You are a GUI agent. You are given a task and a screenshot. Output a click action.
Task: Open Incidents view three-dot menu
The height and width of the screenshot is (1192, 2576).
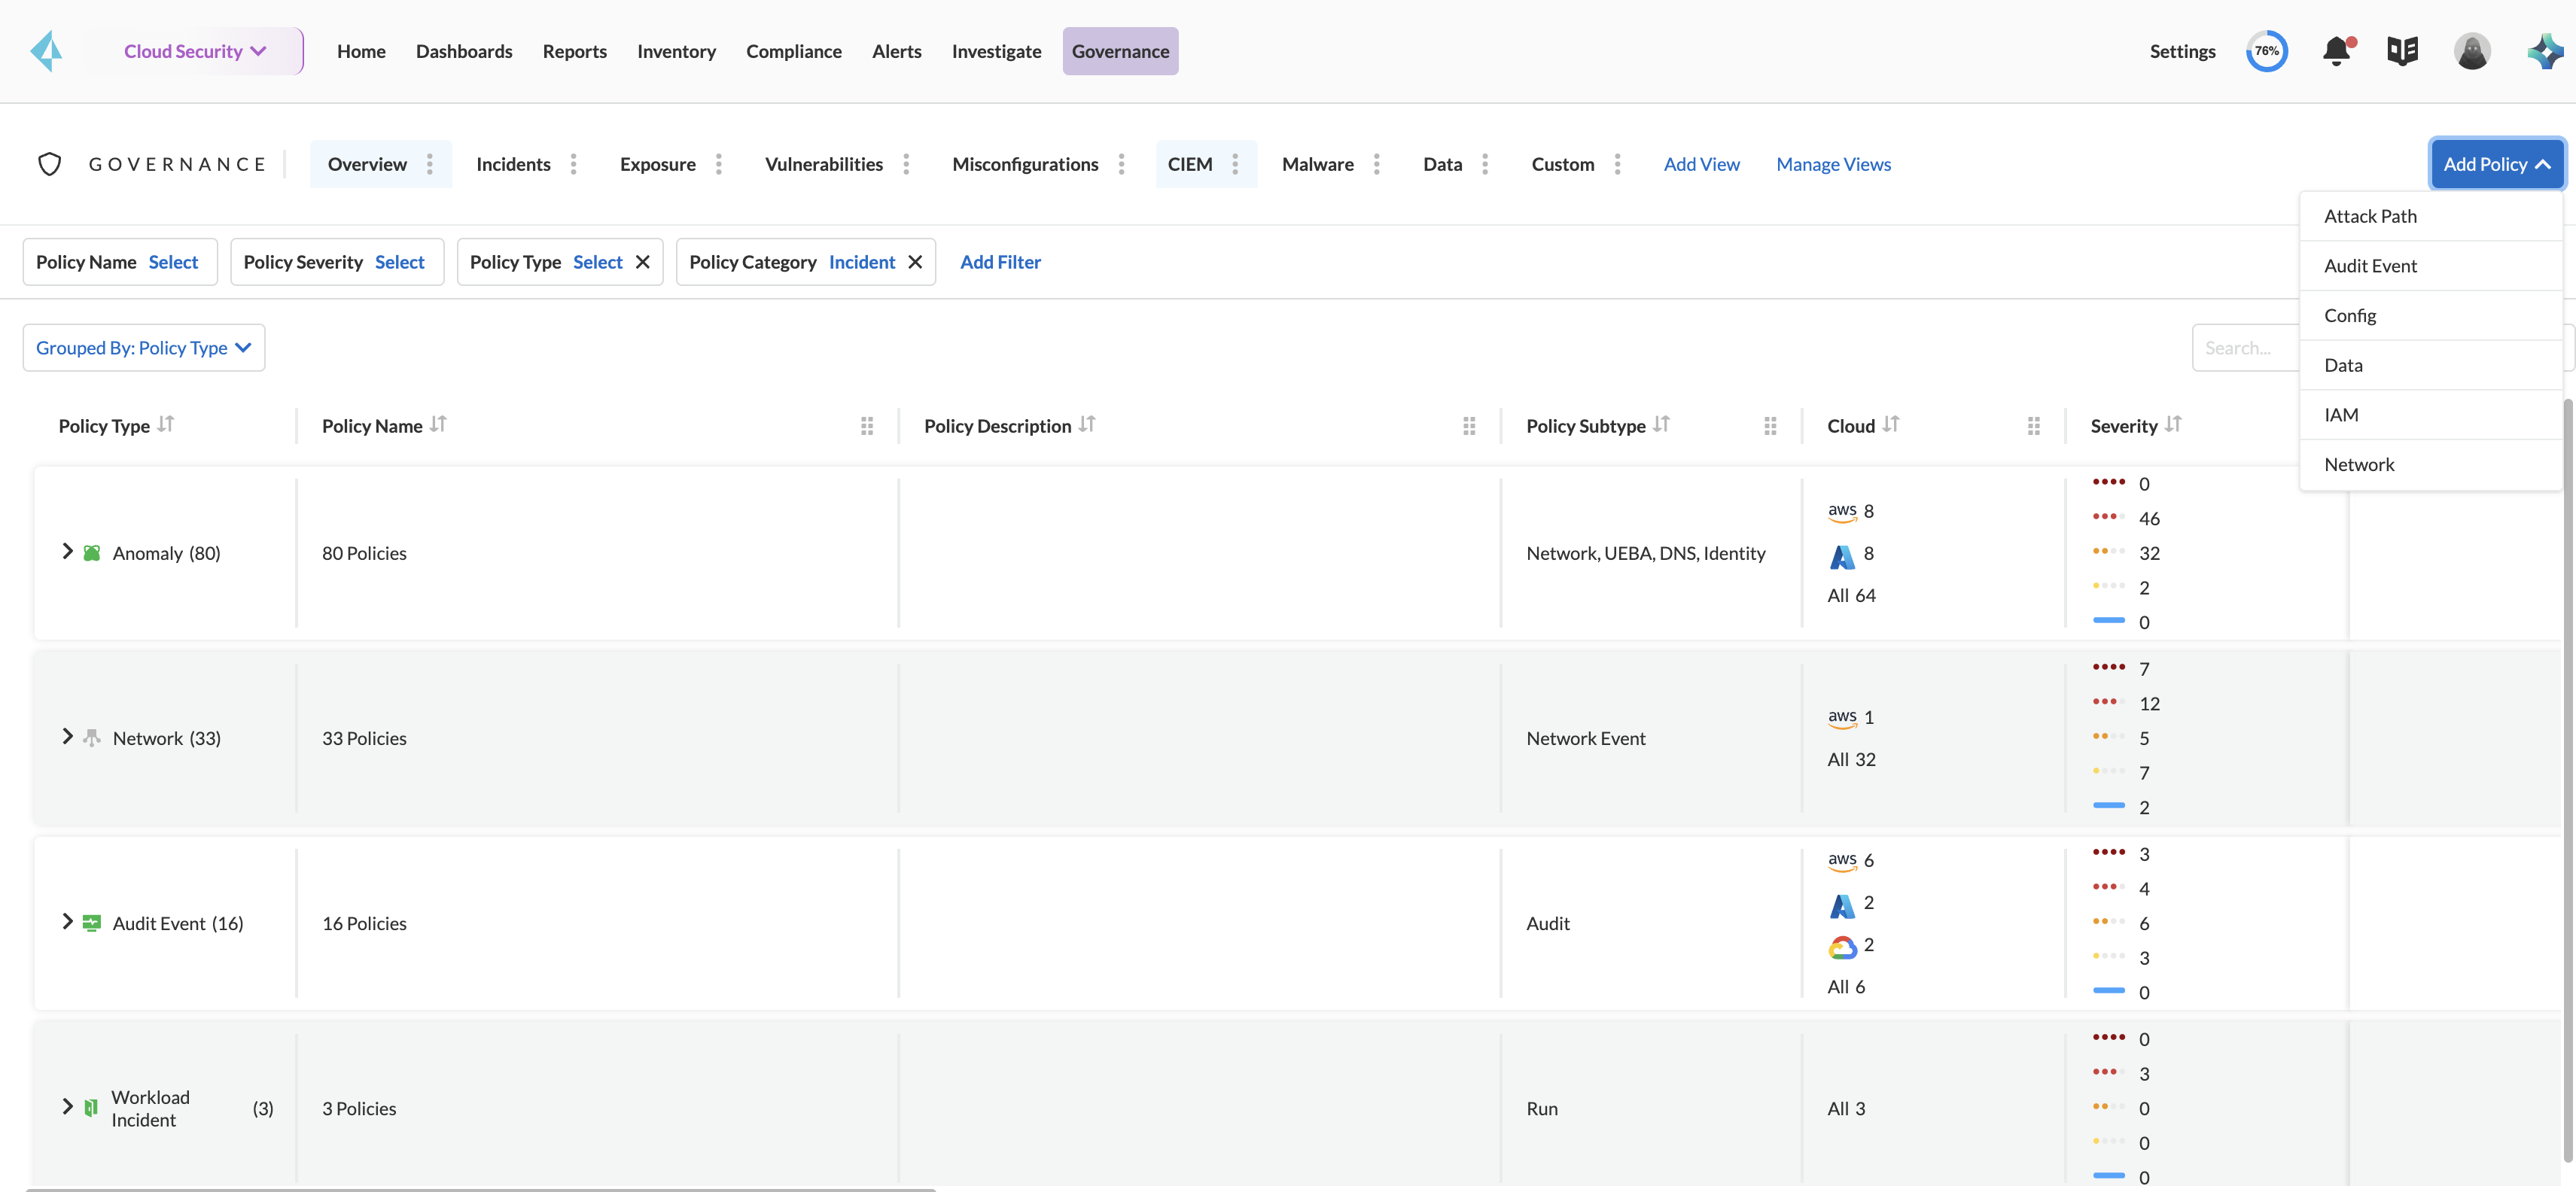coord(573,164)
